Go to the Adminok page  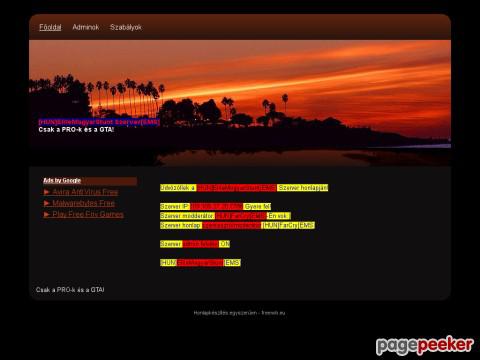86,27
